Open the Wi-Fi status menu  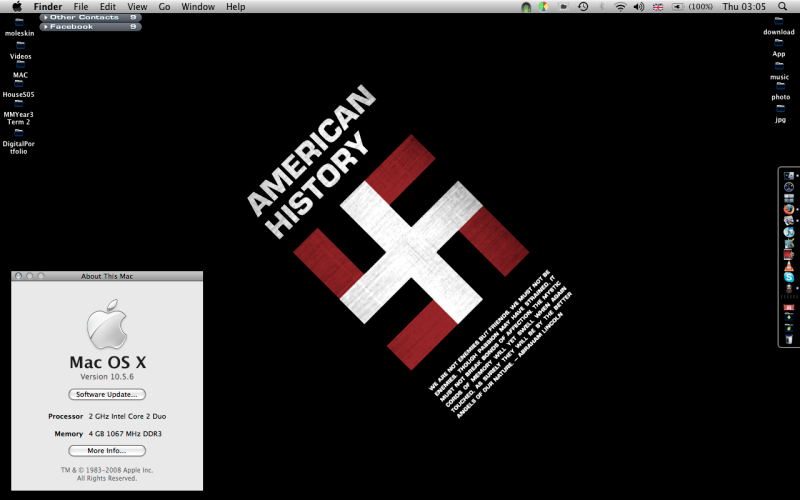coord(620,7)
